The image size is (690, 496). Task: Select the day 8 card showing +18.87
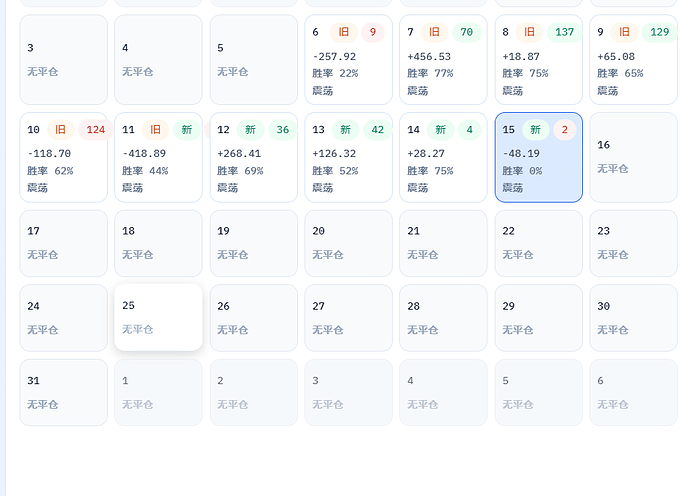(x=539, y=60)
